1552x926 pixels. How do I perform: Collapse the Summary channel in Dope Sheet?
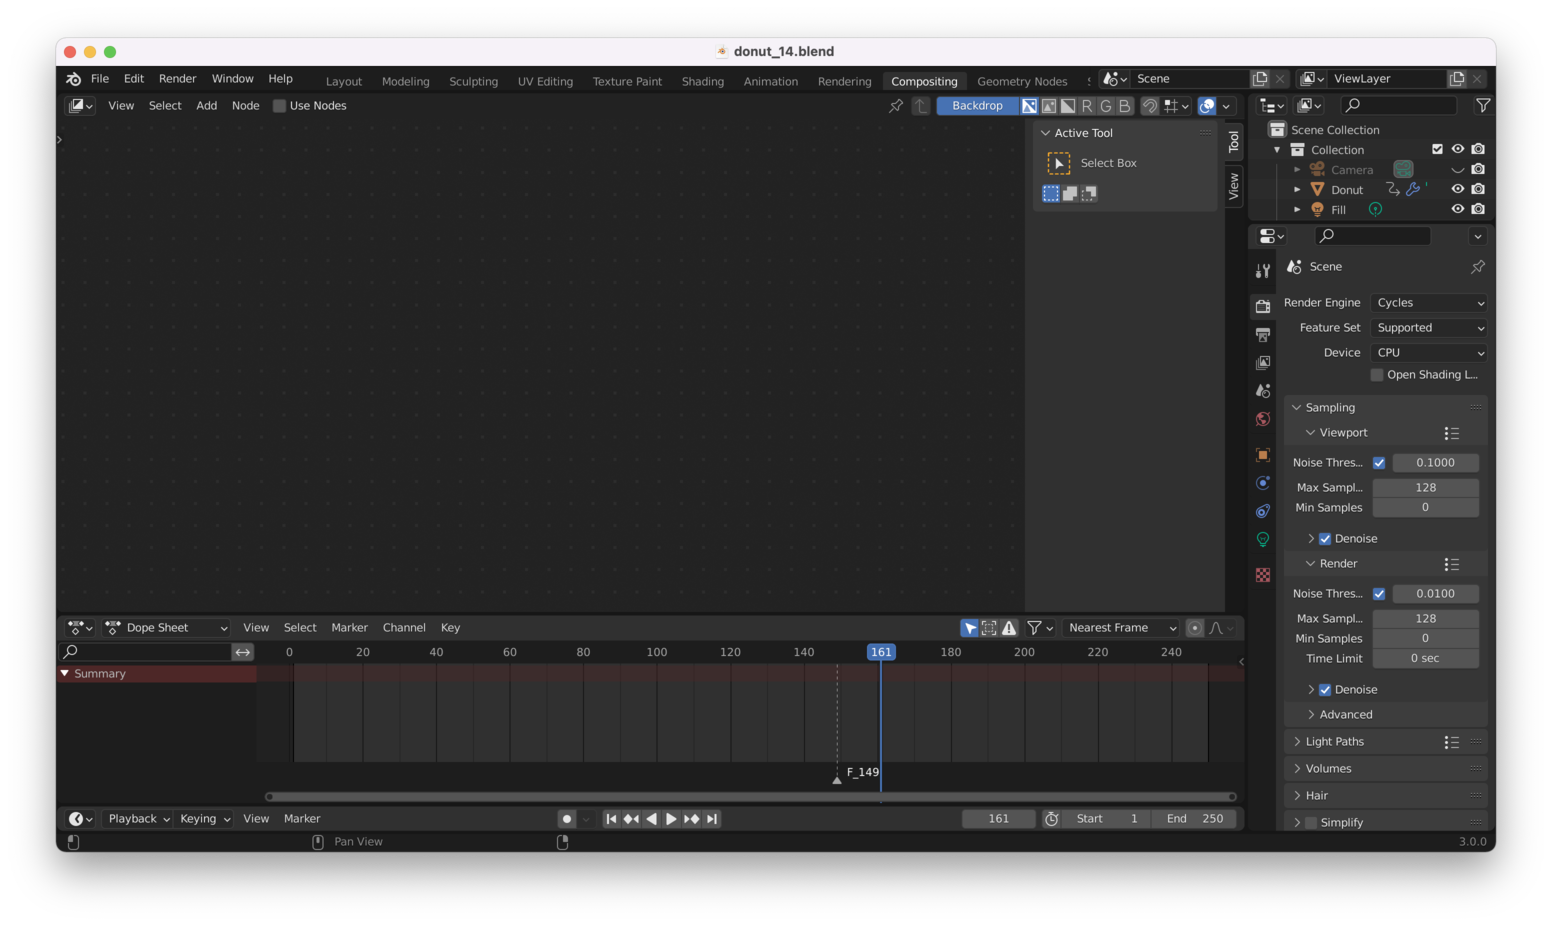pyautogui.click(x=64, y=673)
